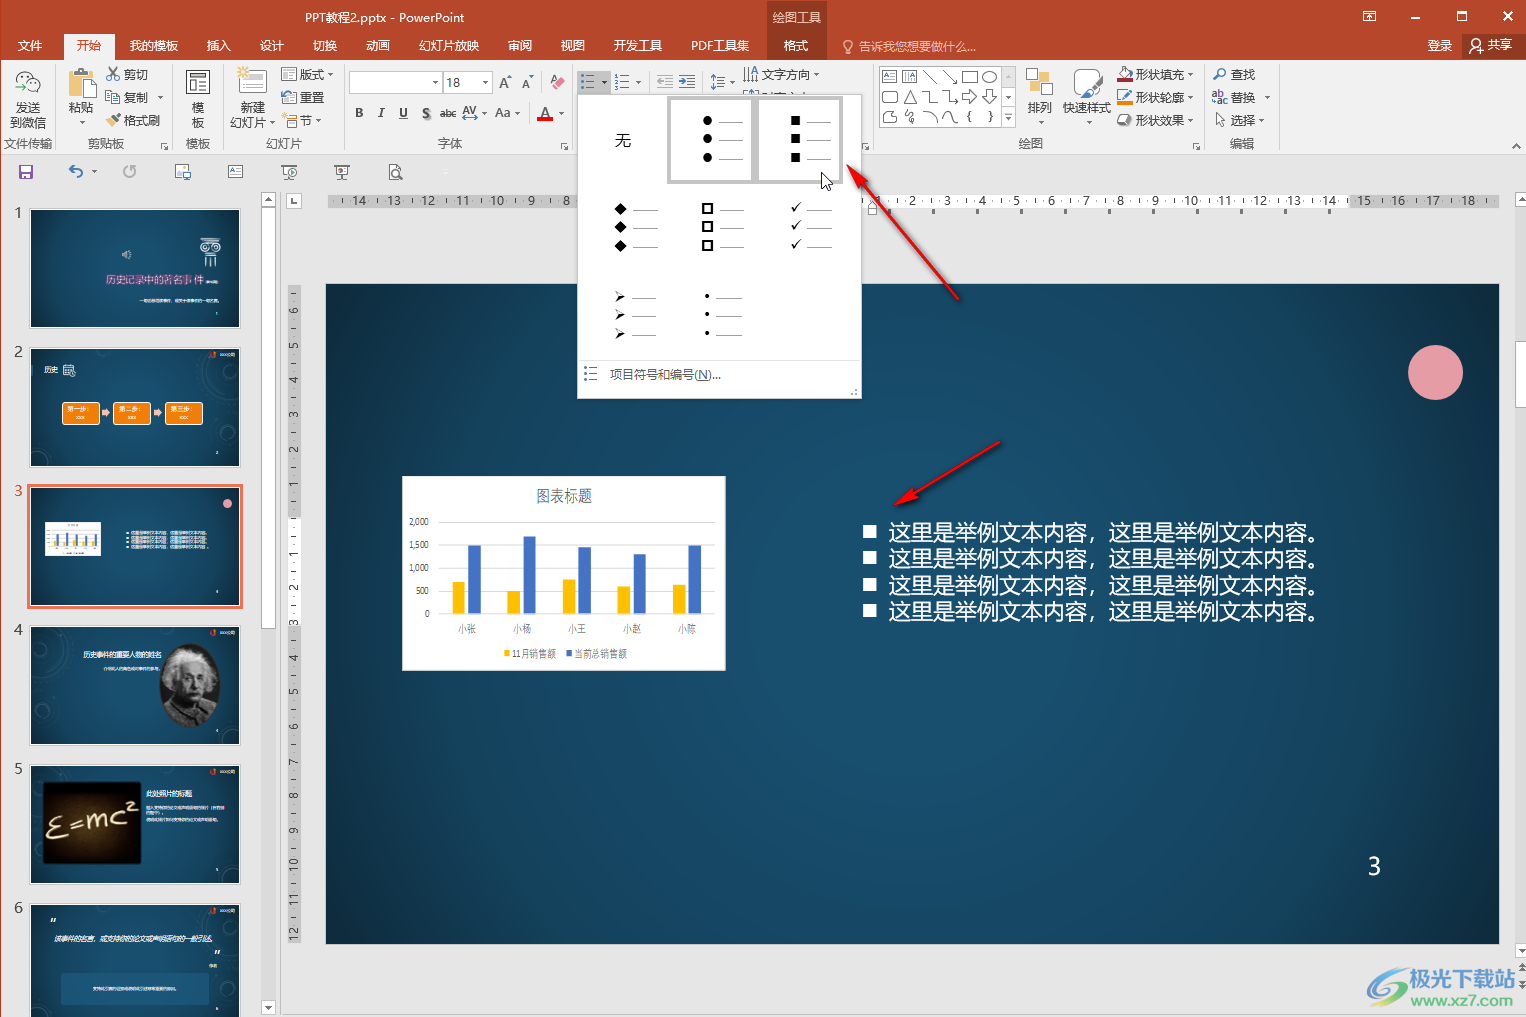Undo the last action
This screenshot has height=1017, width=1526.
pyautogui.click(x=76, y=172)
